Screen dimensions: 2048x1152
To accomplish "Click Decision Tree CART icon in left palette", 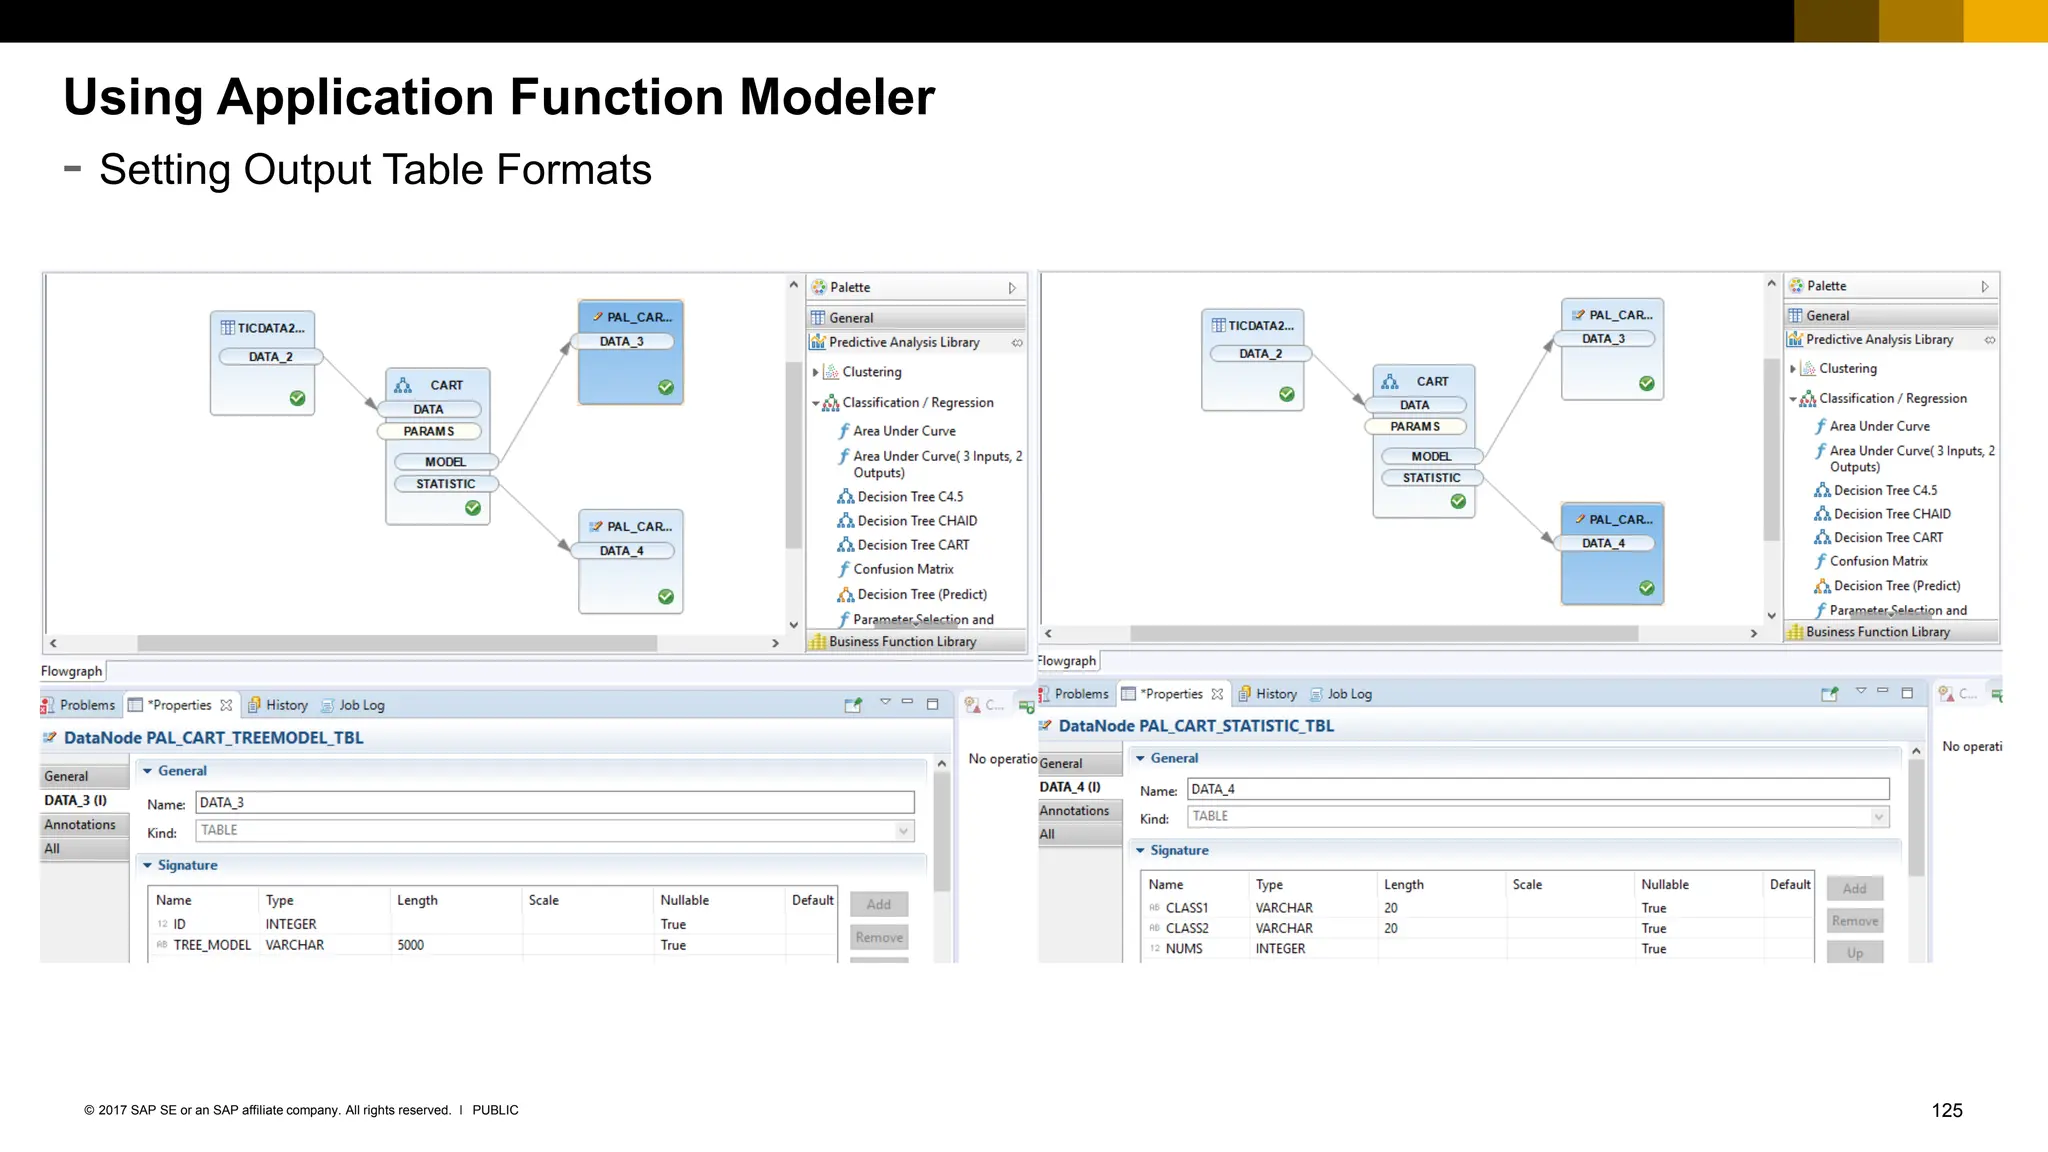I will [845, 545].
